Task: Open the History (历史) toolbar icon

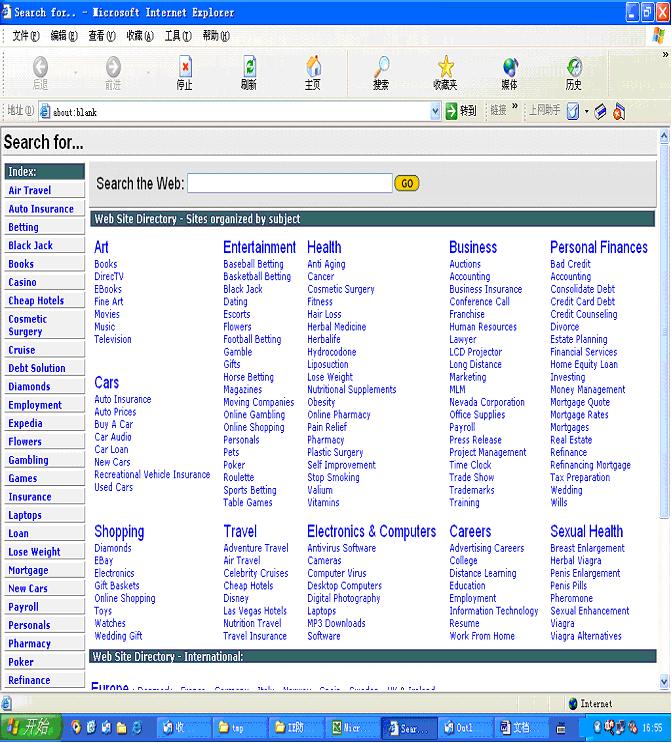Action: pos(574,67)
